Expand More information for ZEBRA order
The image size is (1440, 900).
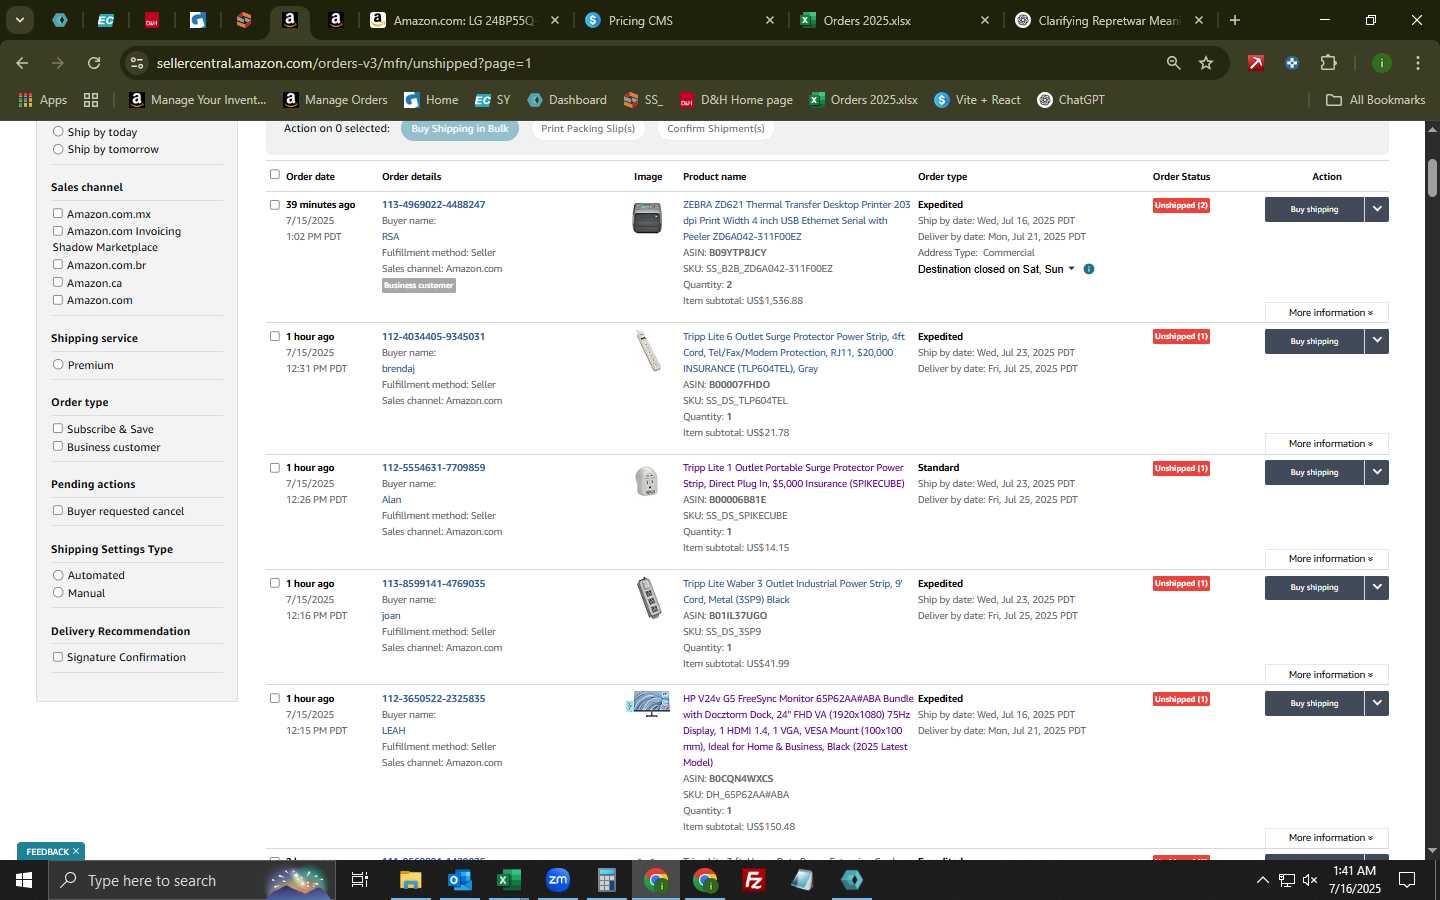tap(1327, 312)
